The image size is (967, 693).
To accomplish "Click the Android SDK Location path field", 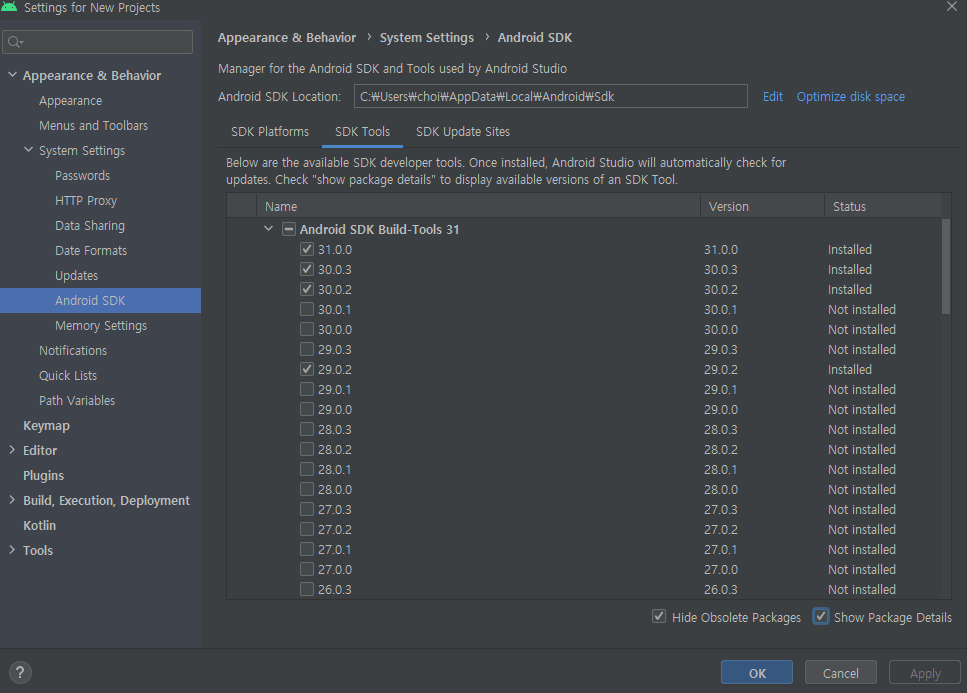I will point(551,96).
